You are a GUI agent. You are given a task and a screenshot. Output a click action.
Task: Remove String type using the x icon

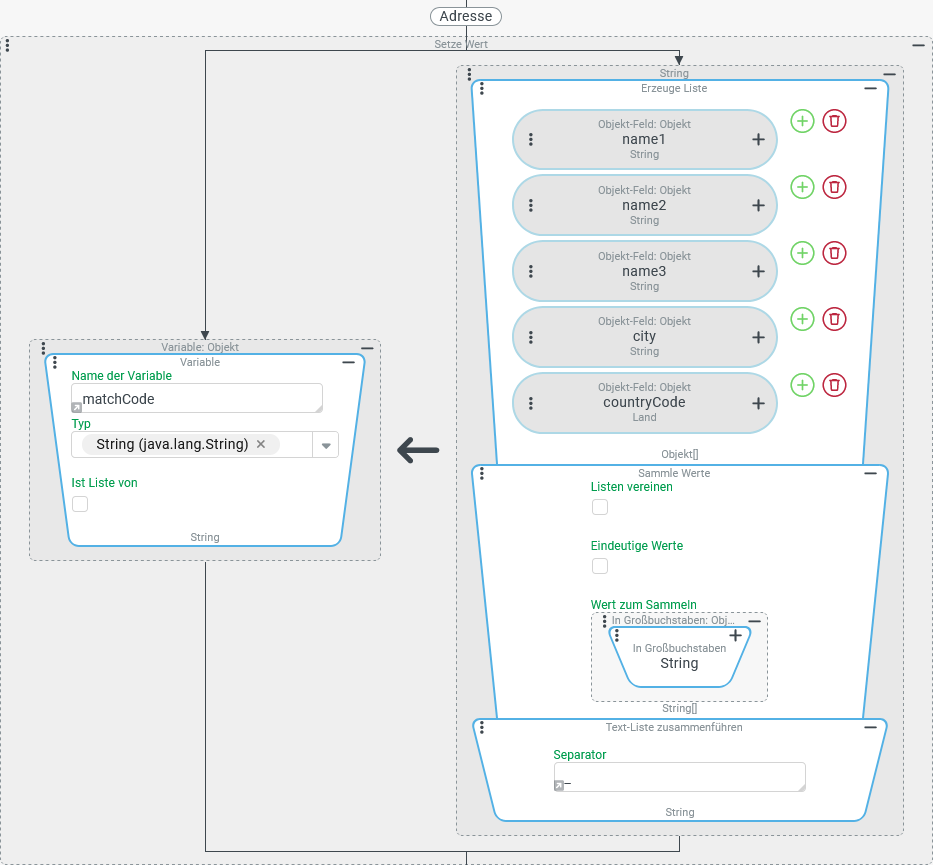pos(261,444)
